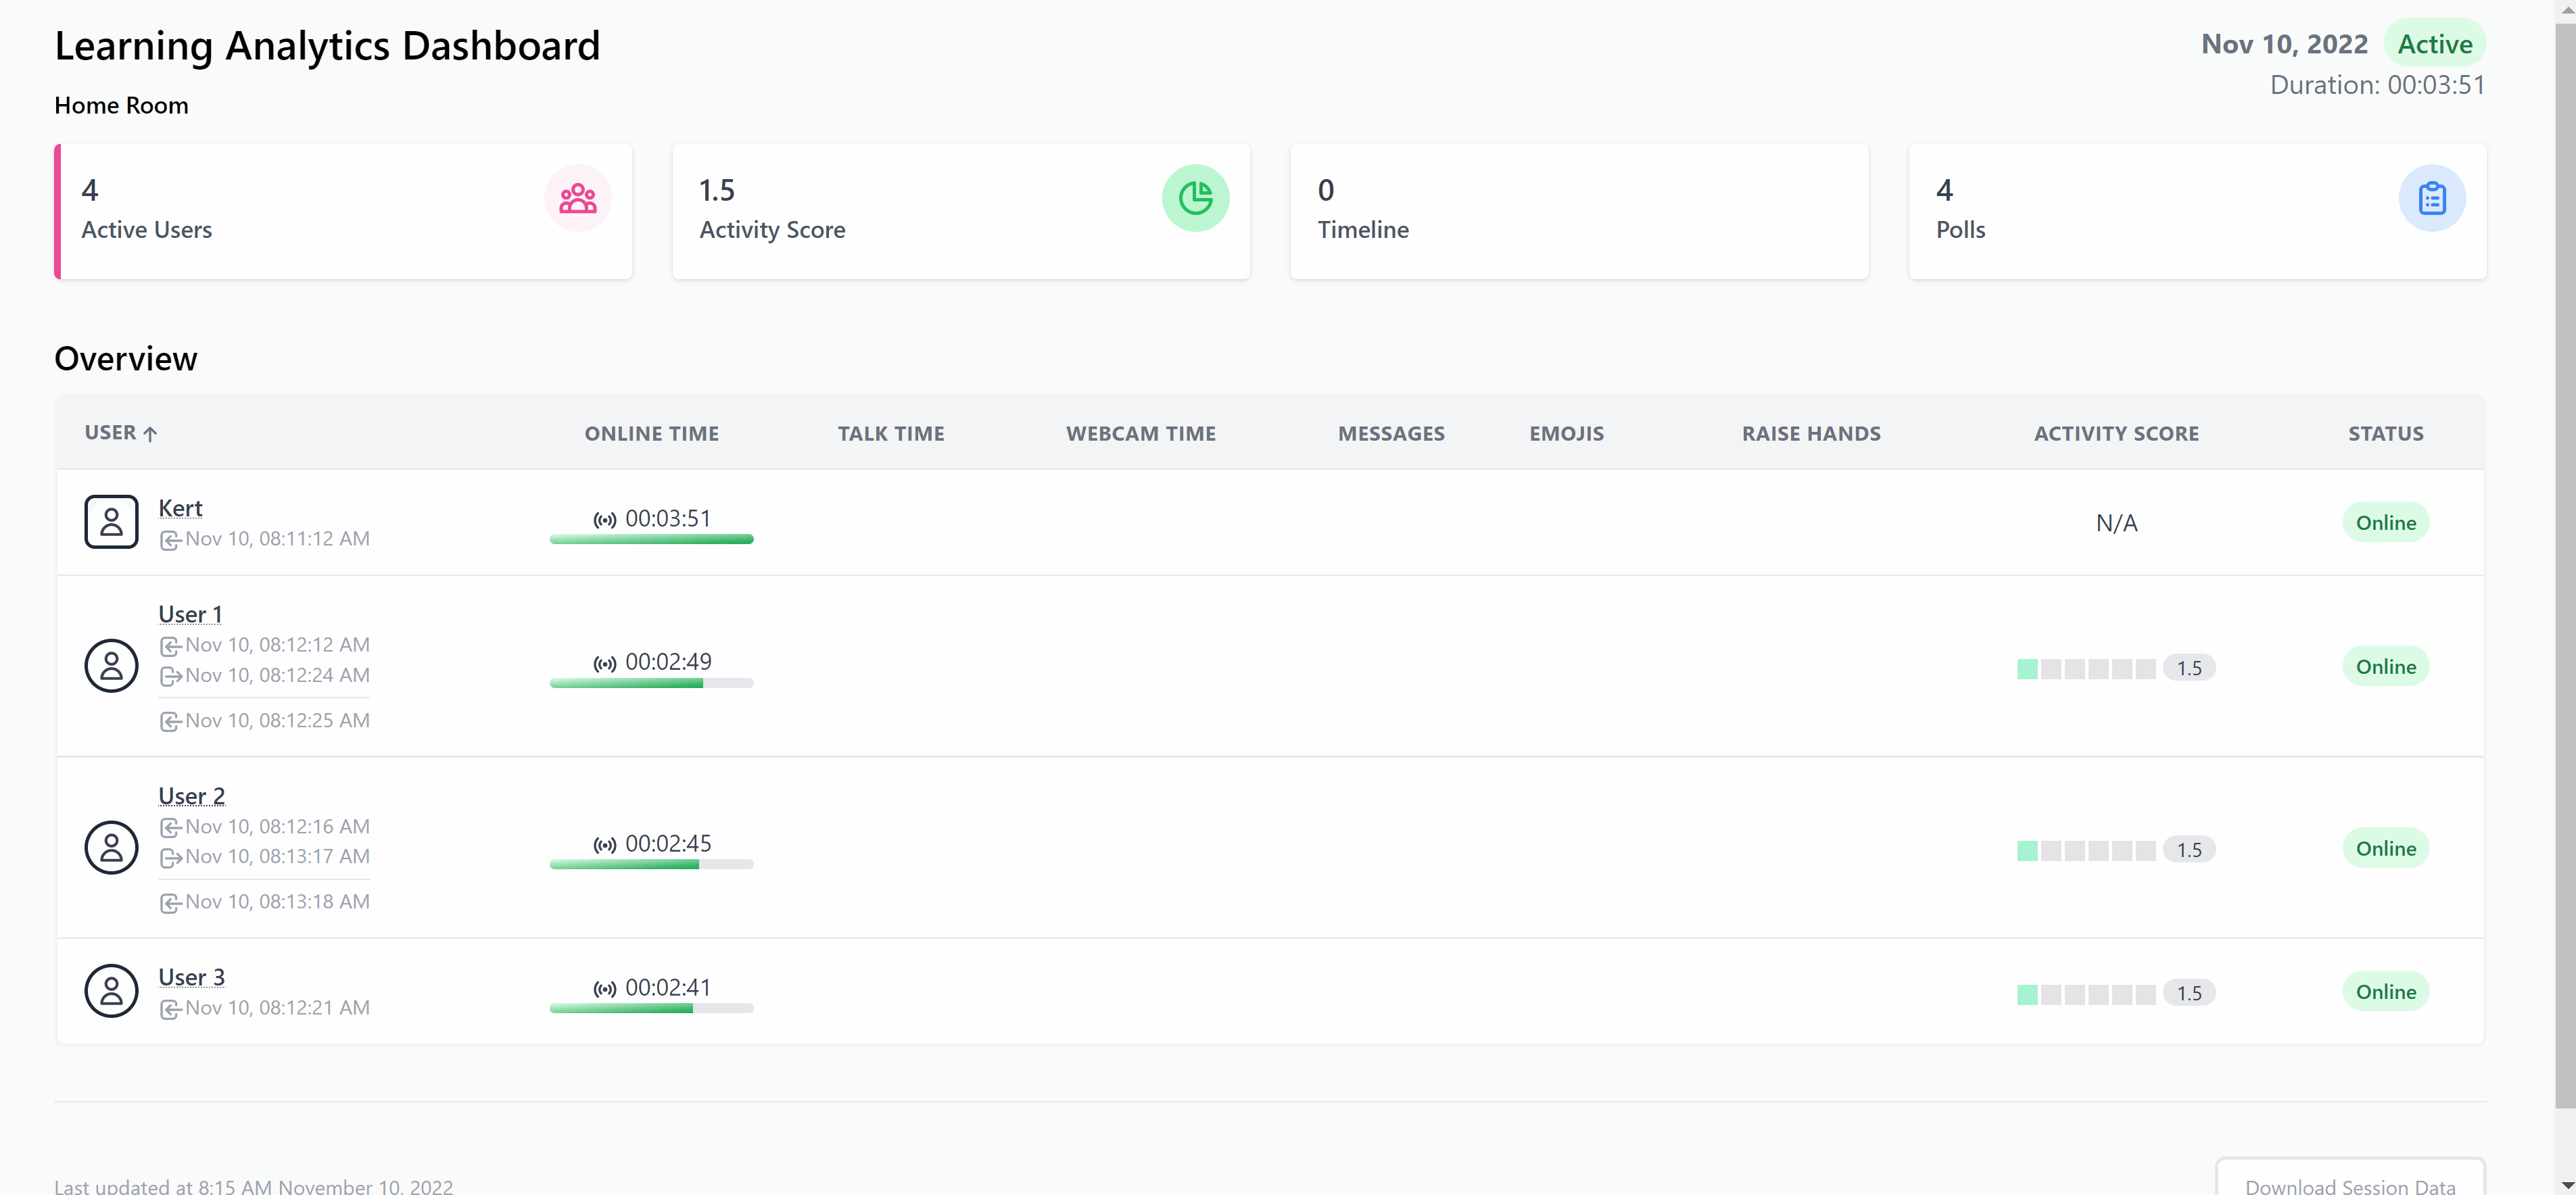Image resolution: width=2576 pixels, height=1195 pixels.
Task: Click the Polls clipboard icon
Action: pyautogui.click(x=2432, y=198)
